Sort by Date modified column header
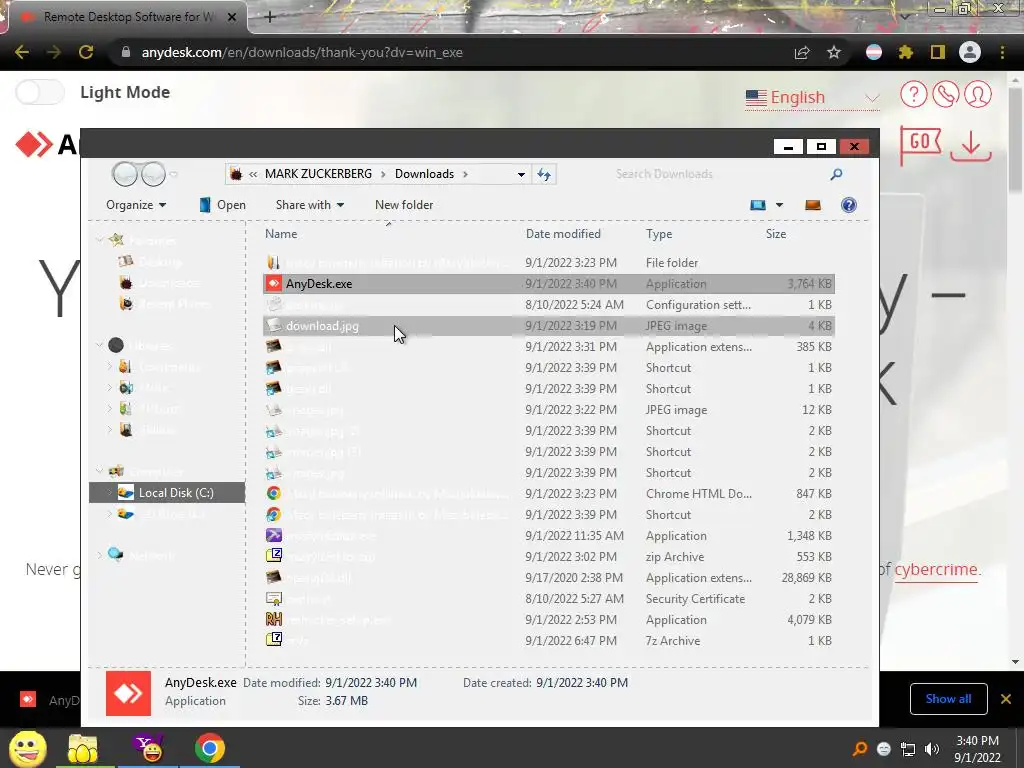Image resolution: width=1024 pixels, height=768 pixels. click(563, 234)
